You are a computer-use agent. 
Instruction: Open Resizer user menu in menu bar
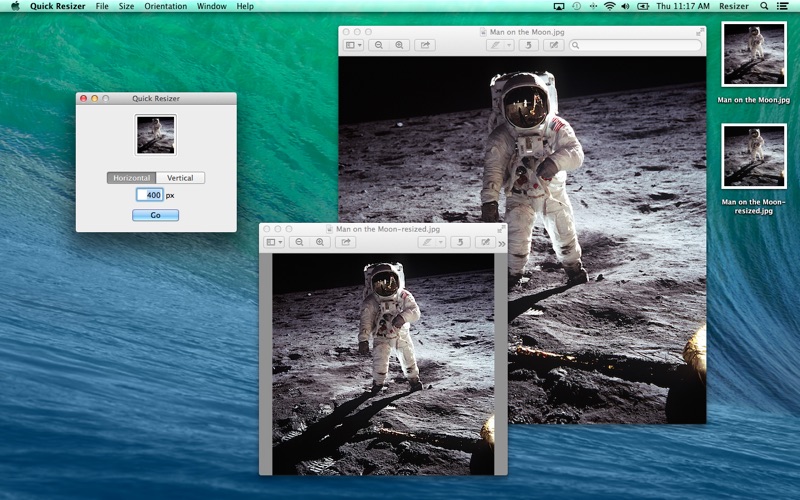click(734, 6)
